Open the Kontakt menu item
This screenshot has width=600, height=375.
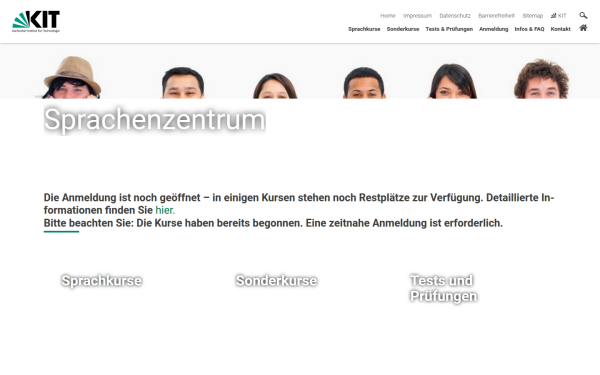click(561, 29)
